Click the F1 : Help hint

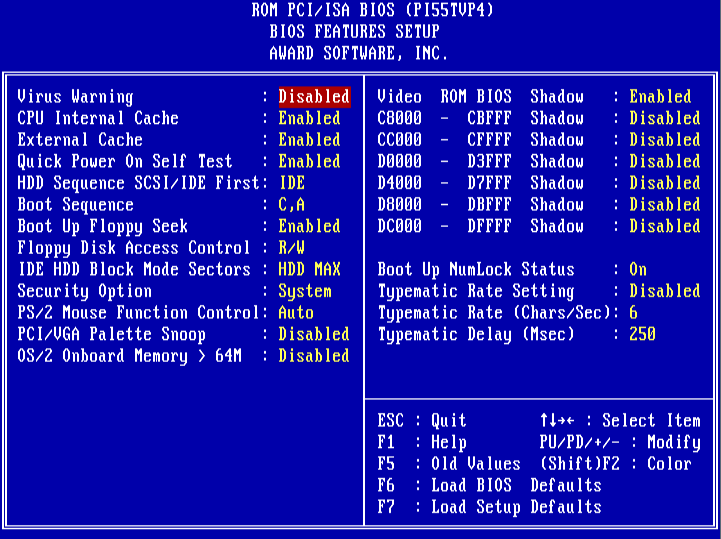pyautogui.click(x=422, y=442)
